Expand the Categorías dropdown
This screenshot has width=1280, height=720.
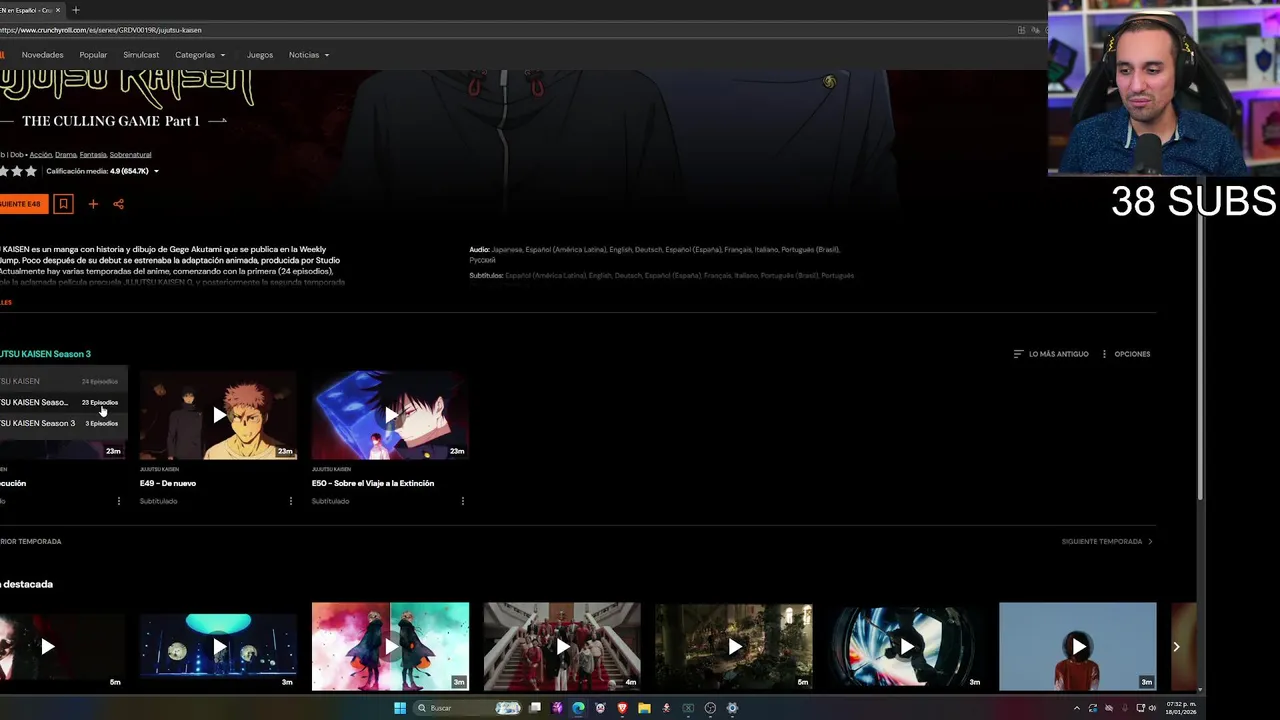pyautogui.click(x=200, y=55)
